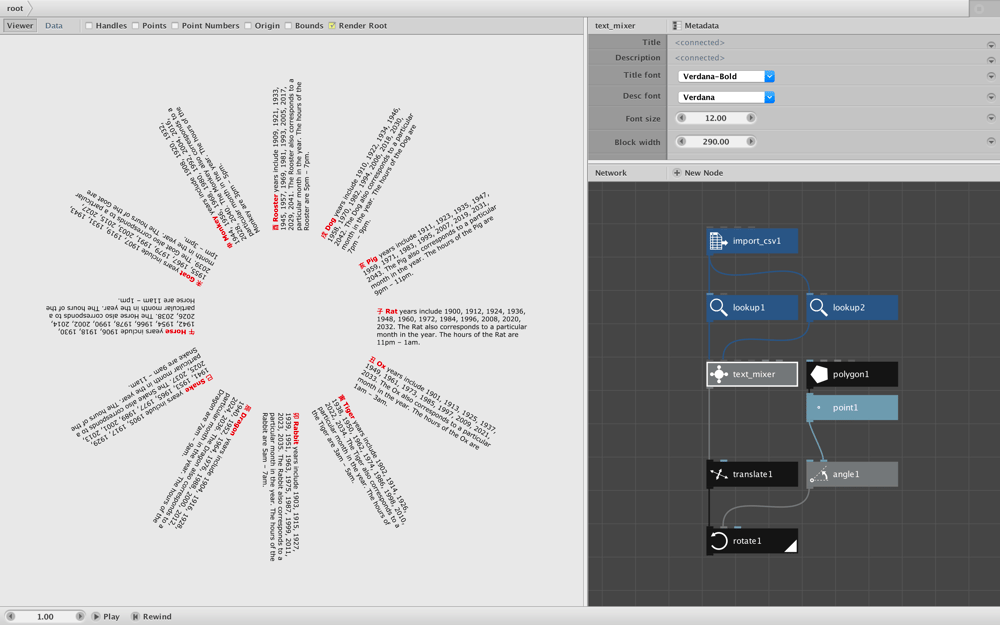Expand the Font size row options arrow

point(991,118)
